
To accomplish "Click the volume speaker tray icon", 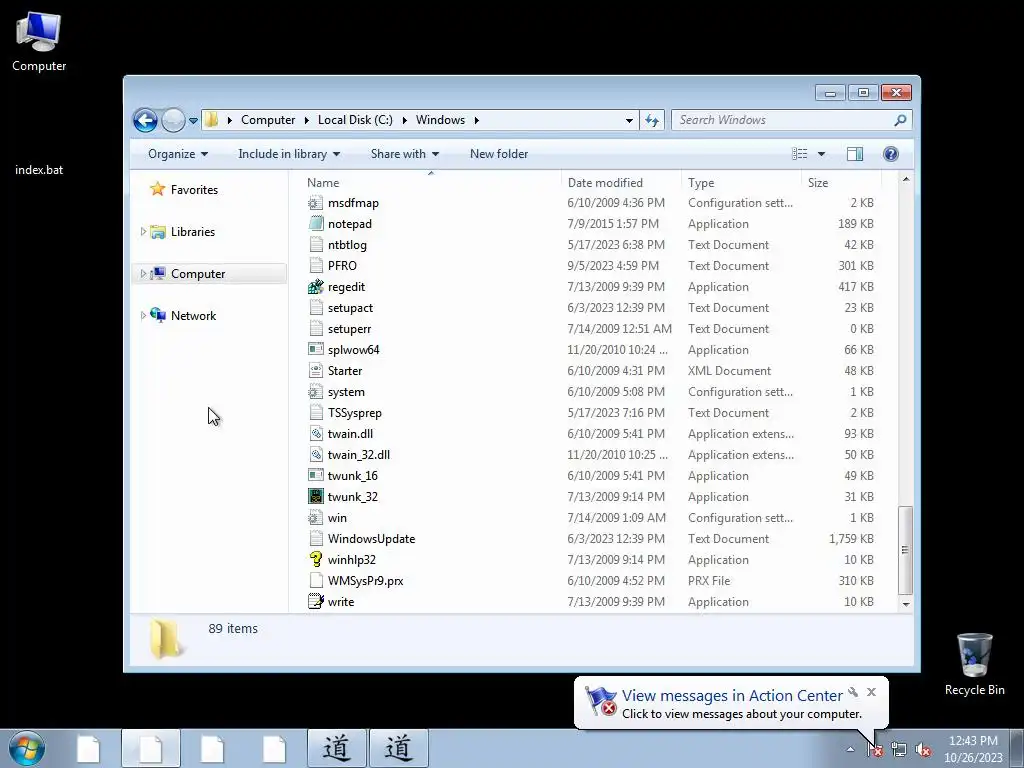I will coord(923,750).
